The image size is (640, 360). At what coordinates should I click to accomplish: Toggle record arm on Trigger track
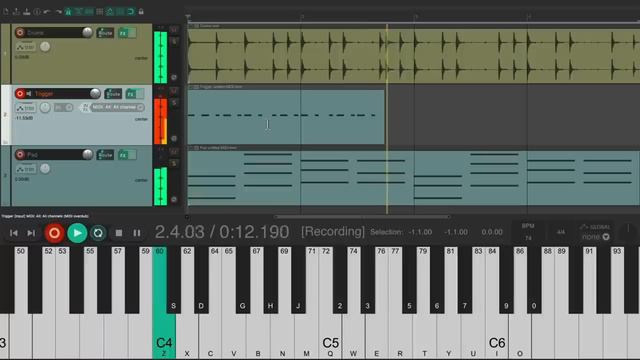point(20,93)
